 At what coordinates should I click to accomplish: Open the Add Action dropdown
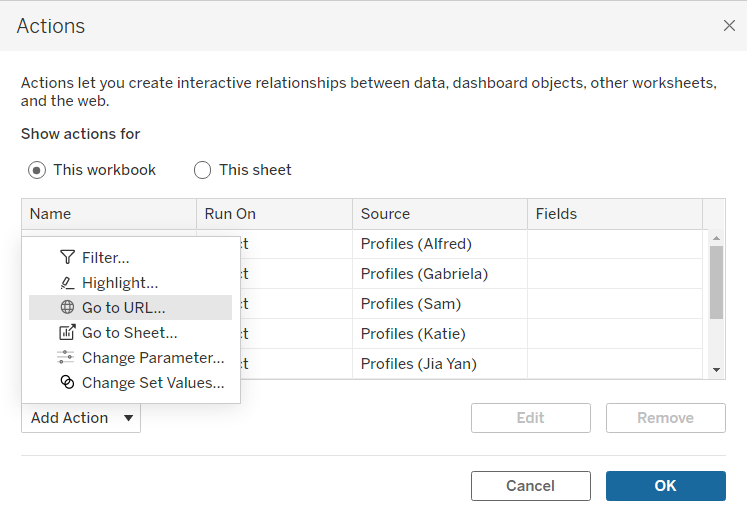pyautogui.click(x=81, y=418)
